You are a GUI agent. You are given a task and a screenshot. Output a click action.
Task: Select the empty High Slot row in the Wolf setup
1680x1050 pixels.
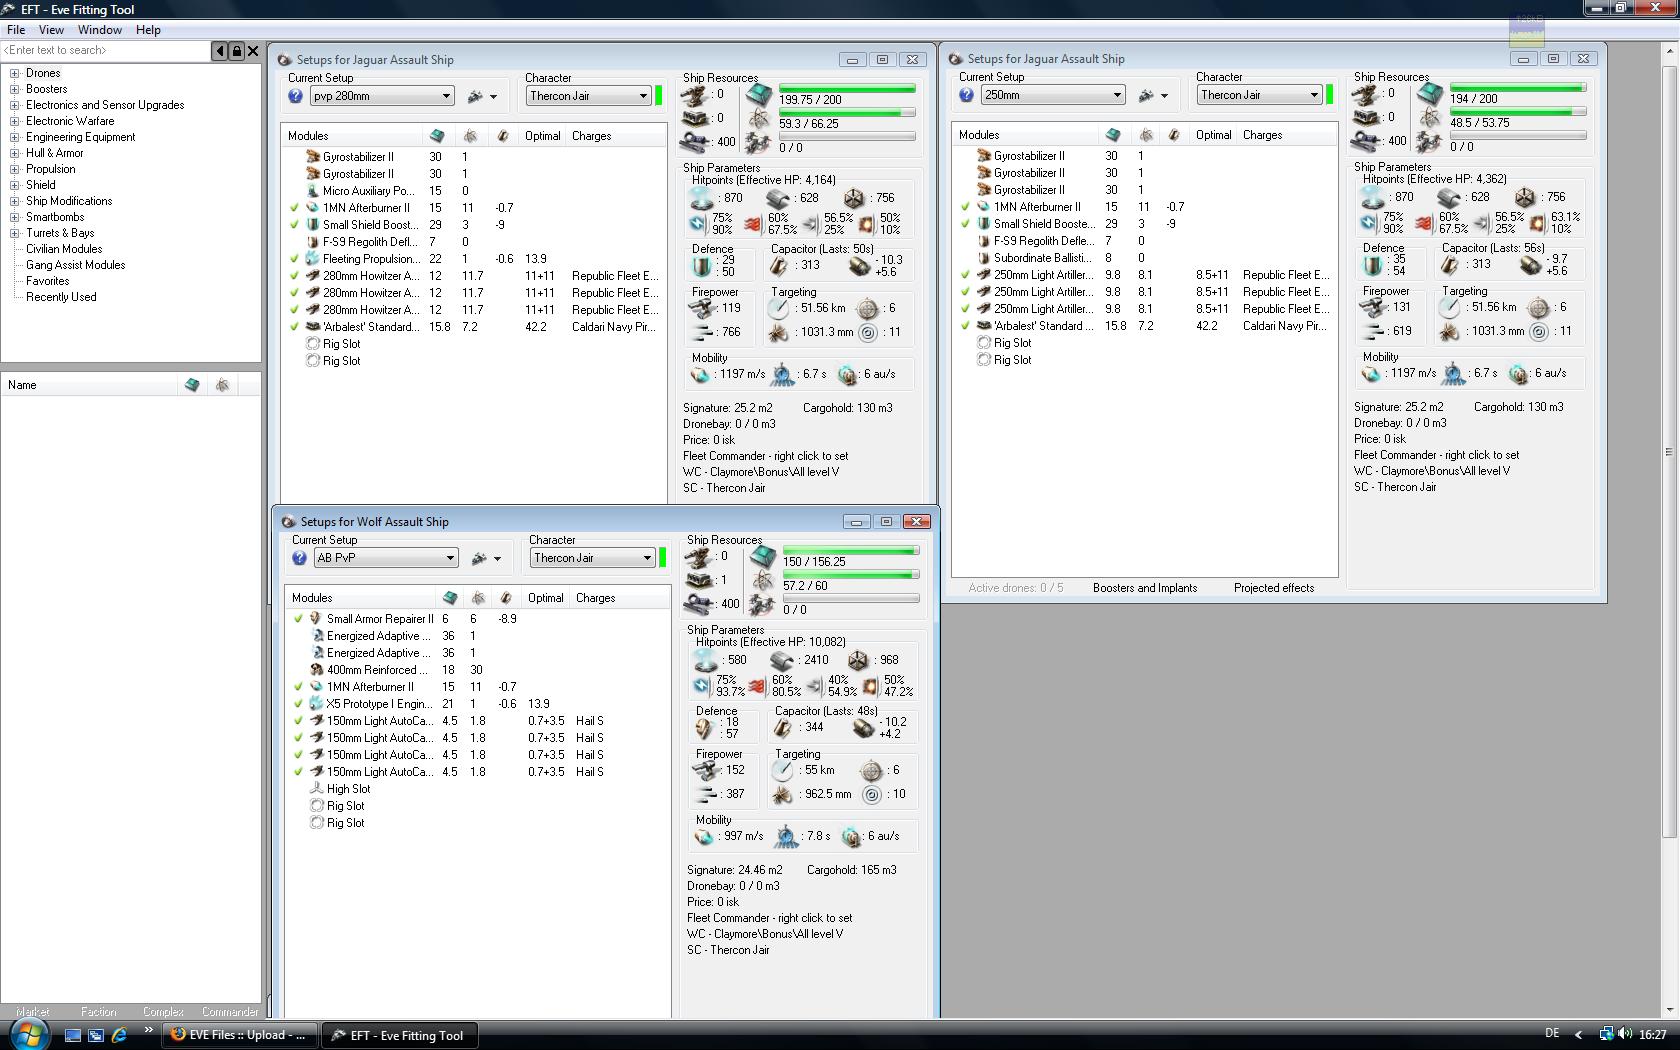pos(348,789)
